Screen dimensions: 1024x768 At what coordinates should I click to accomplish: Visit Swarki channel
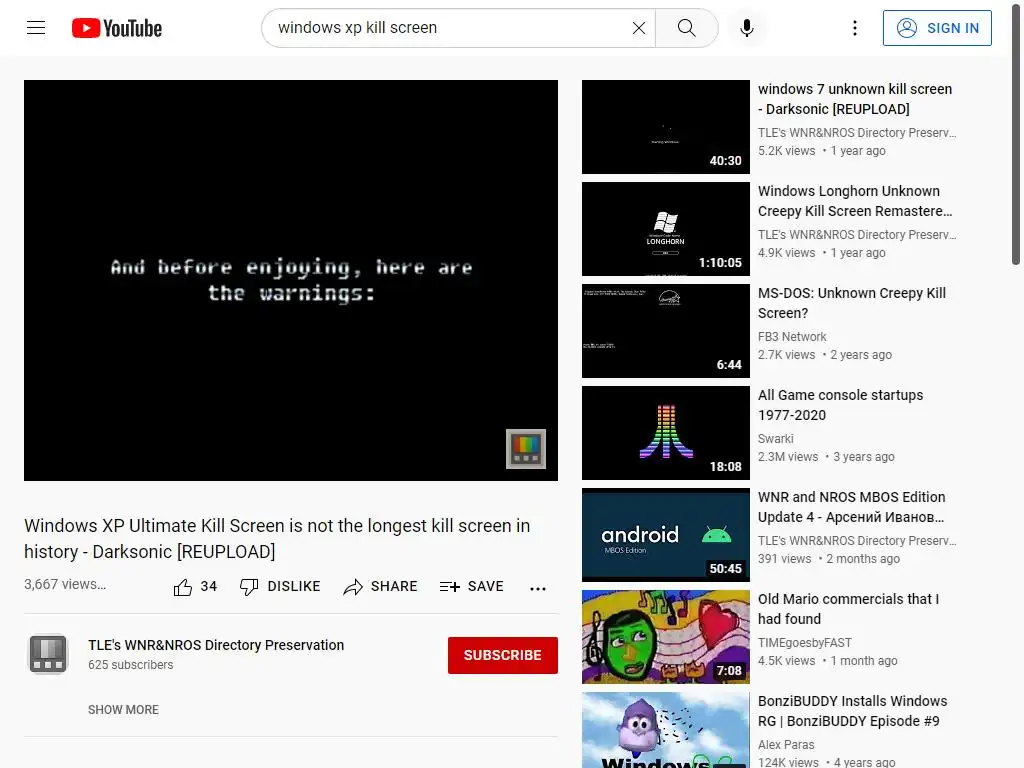[x=775, y=438]
